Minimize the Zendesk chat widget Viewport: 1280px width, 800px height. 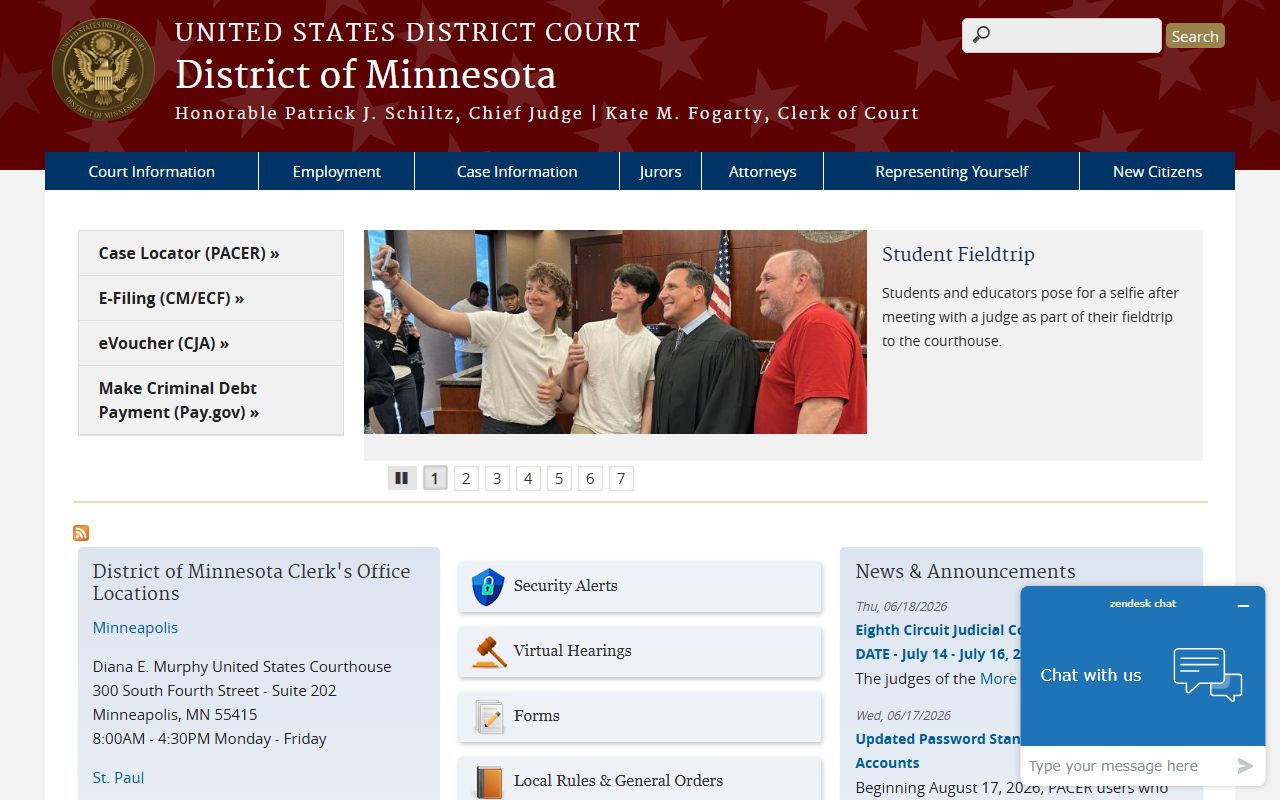click(1243, 605)
